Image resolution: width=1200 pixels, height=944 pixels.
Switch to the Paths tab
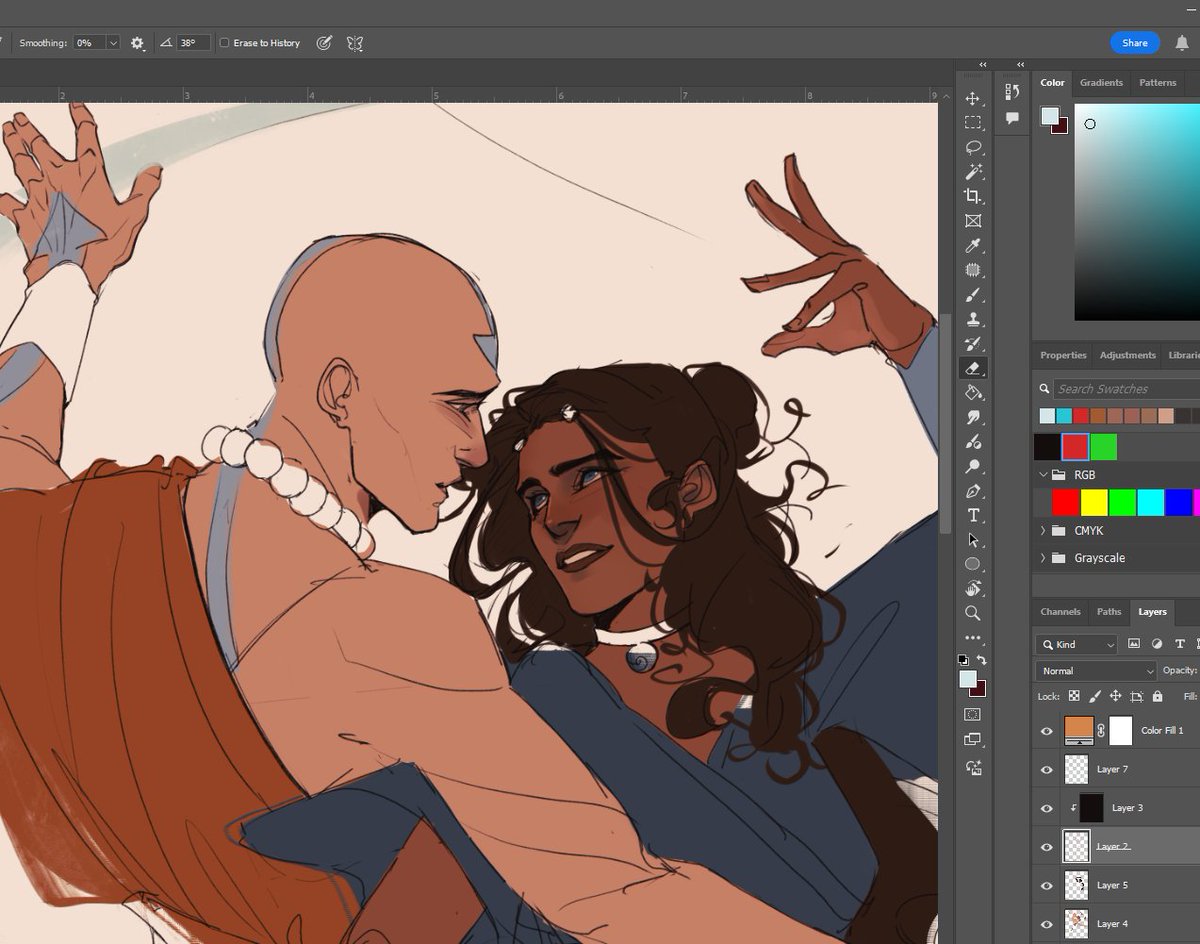[x=1109, y=612]
